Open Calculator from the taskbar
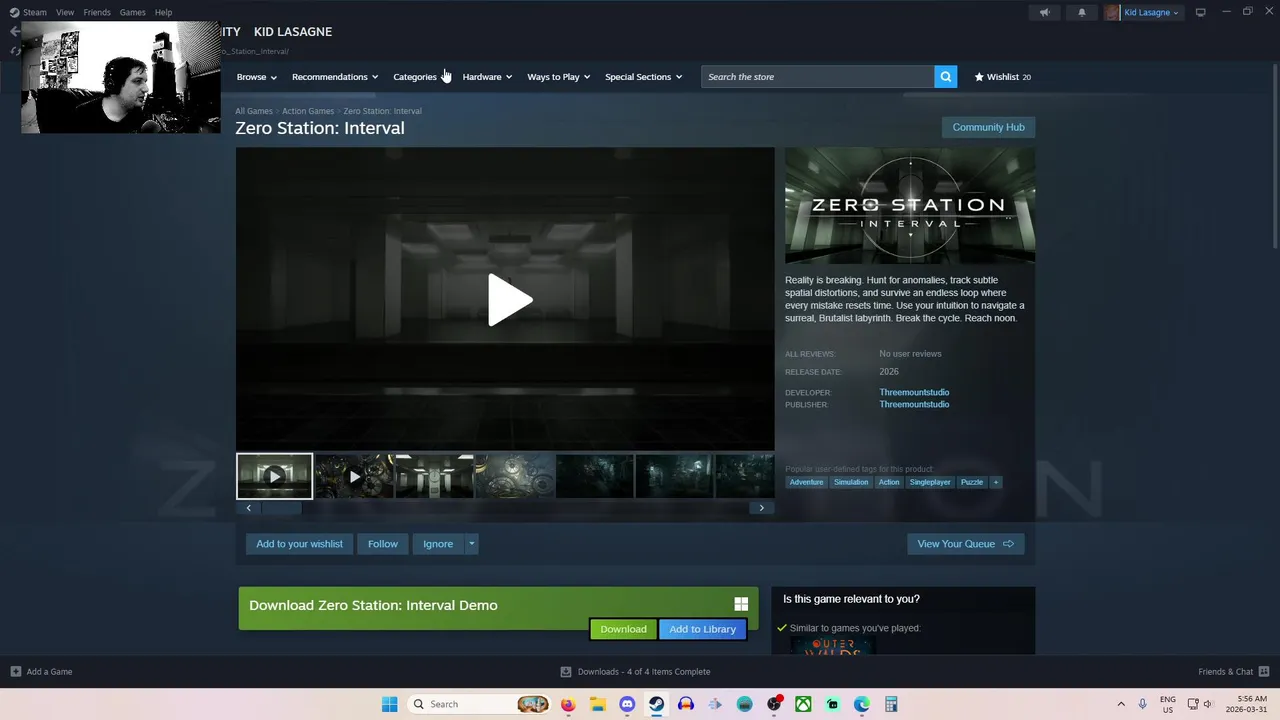This screenshot has height=720, width=1280. pyautogui.click(x=891, y=704)
